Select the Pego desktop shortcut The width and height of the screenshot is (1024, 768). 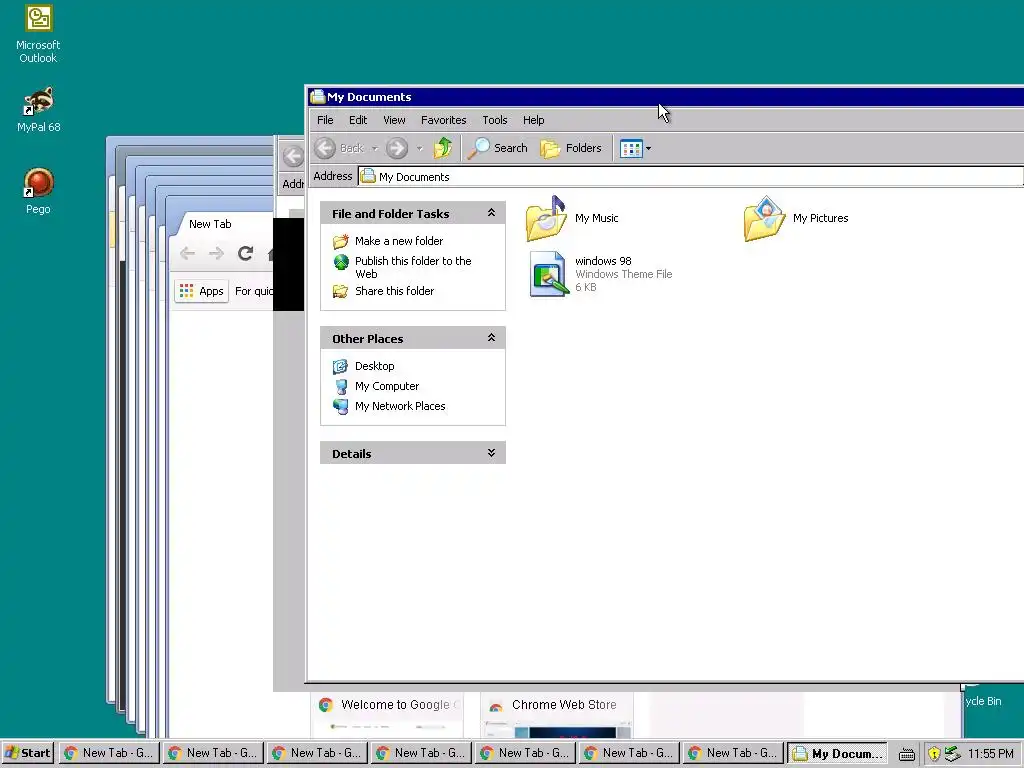coord(38,191)
